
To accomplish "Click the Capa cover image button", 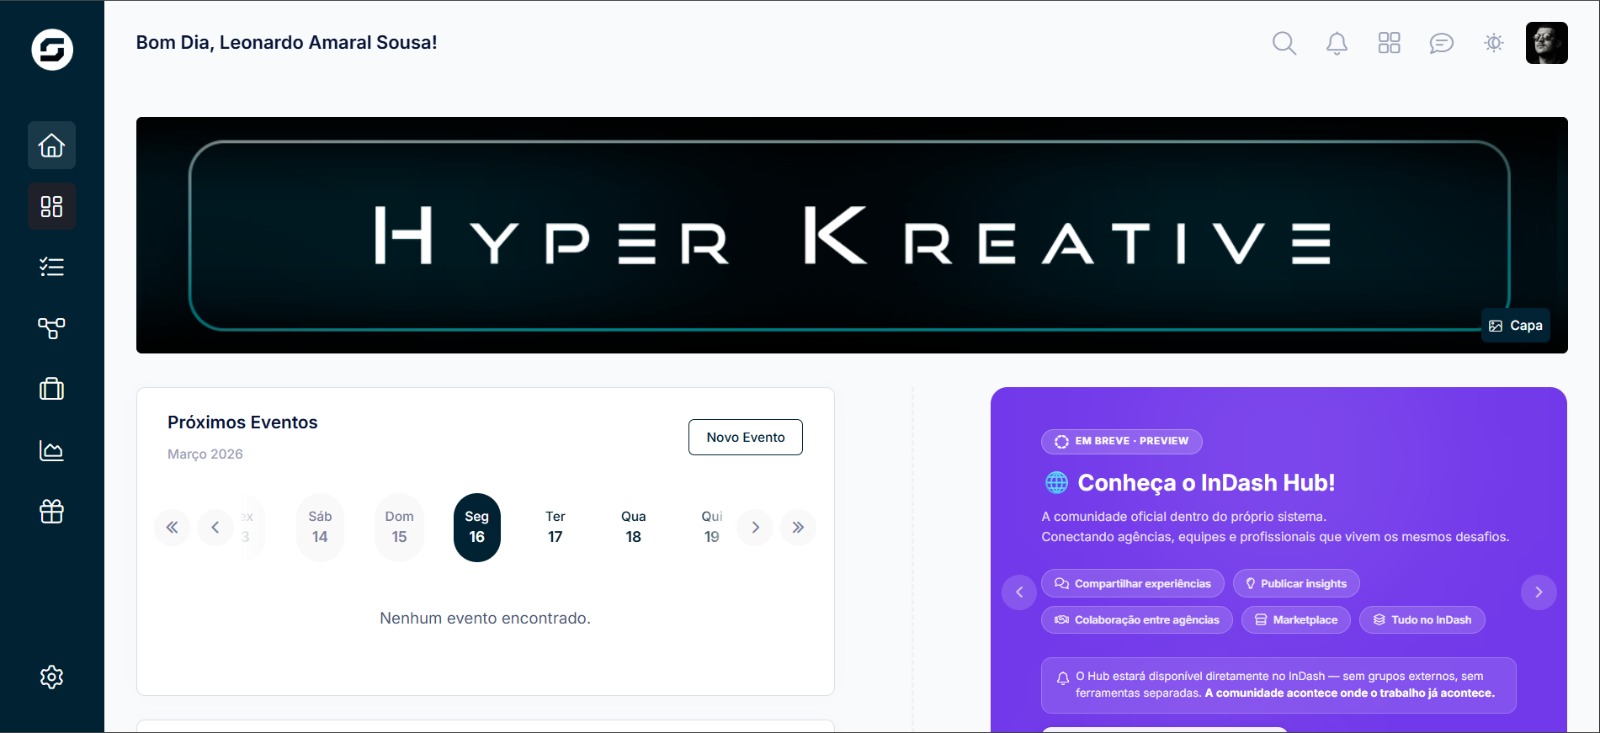I will point(1516,326).
